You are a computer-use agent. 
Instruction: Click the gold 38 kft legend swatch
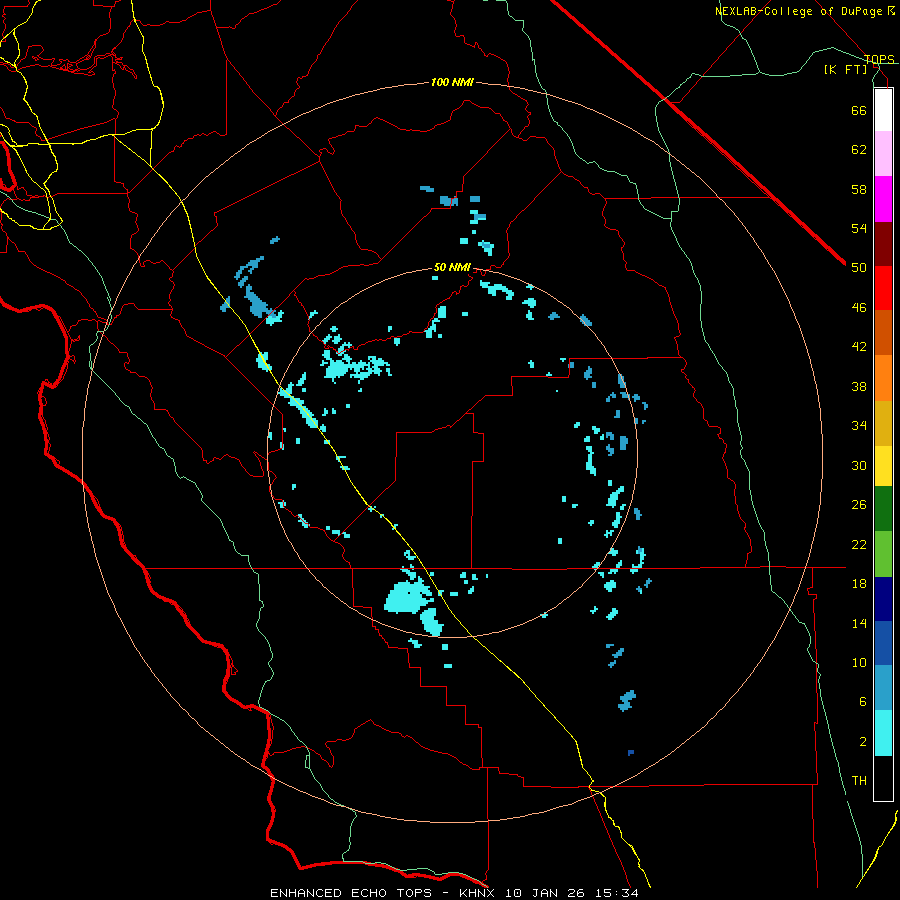(883, 424)
